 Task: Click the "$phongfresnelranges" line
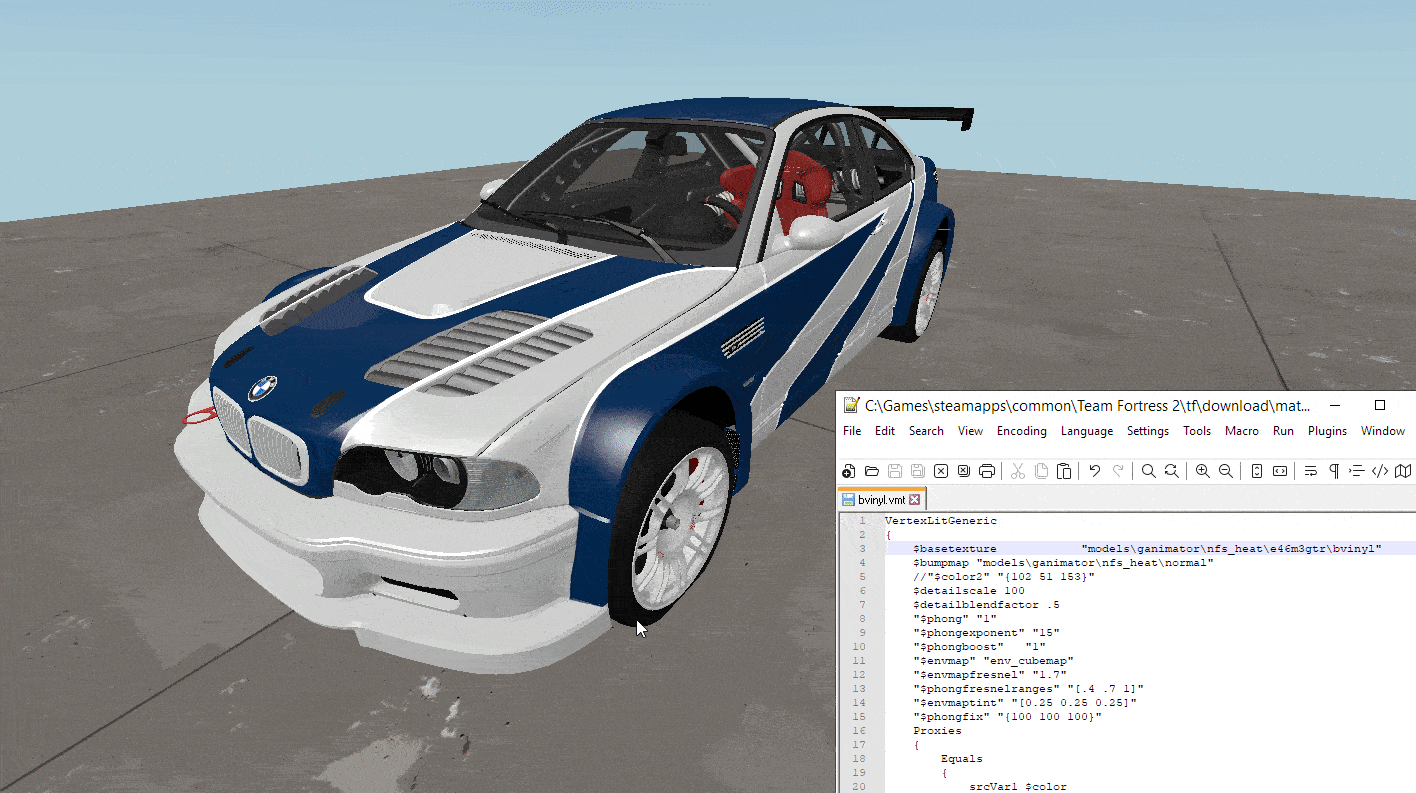pos(1028,688)
